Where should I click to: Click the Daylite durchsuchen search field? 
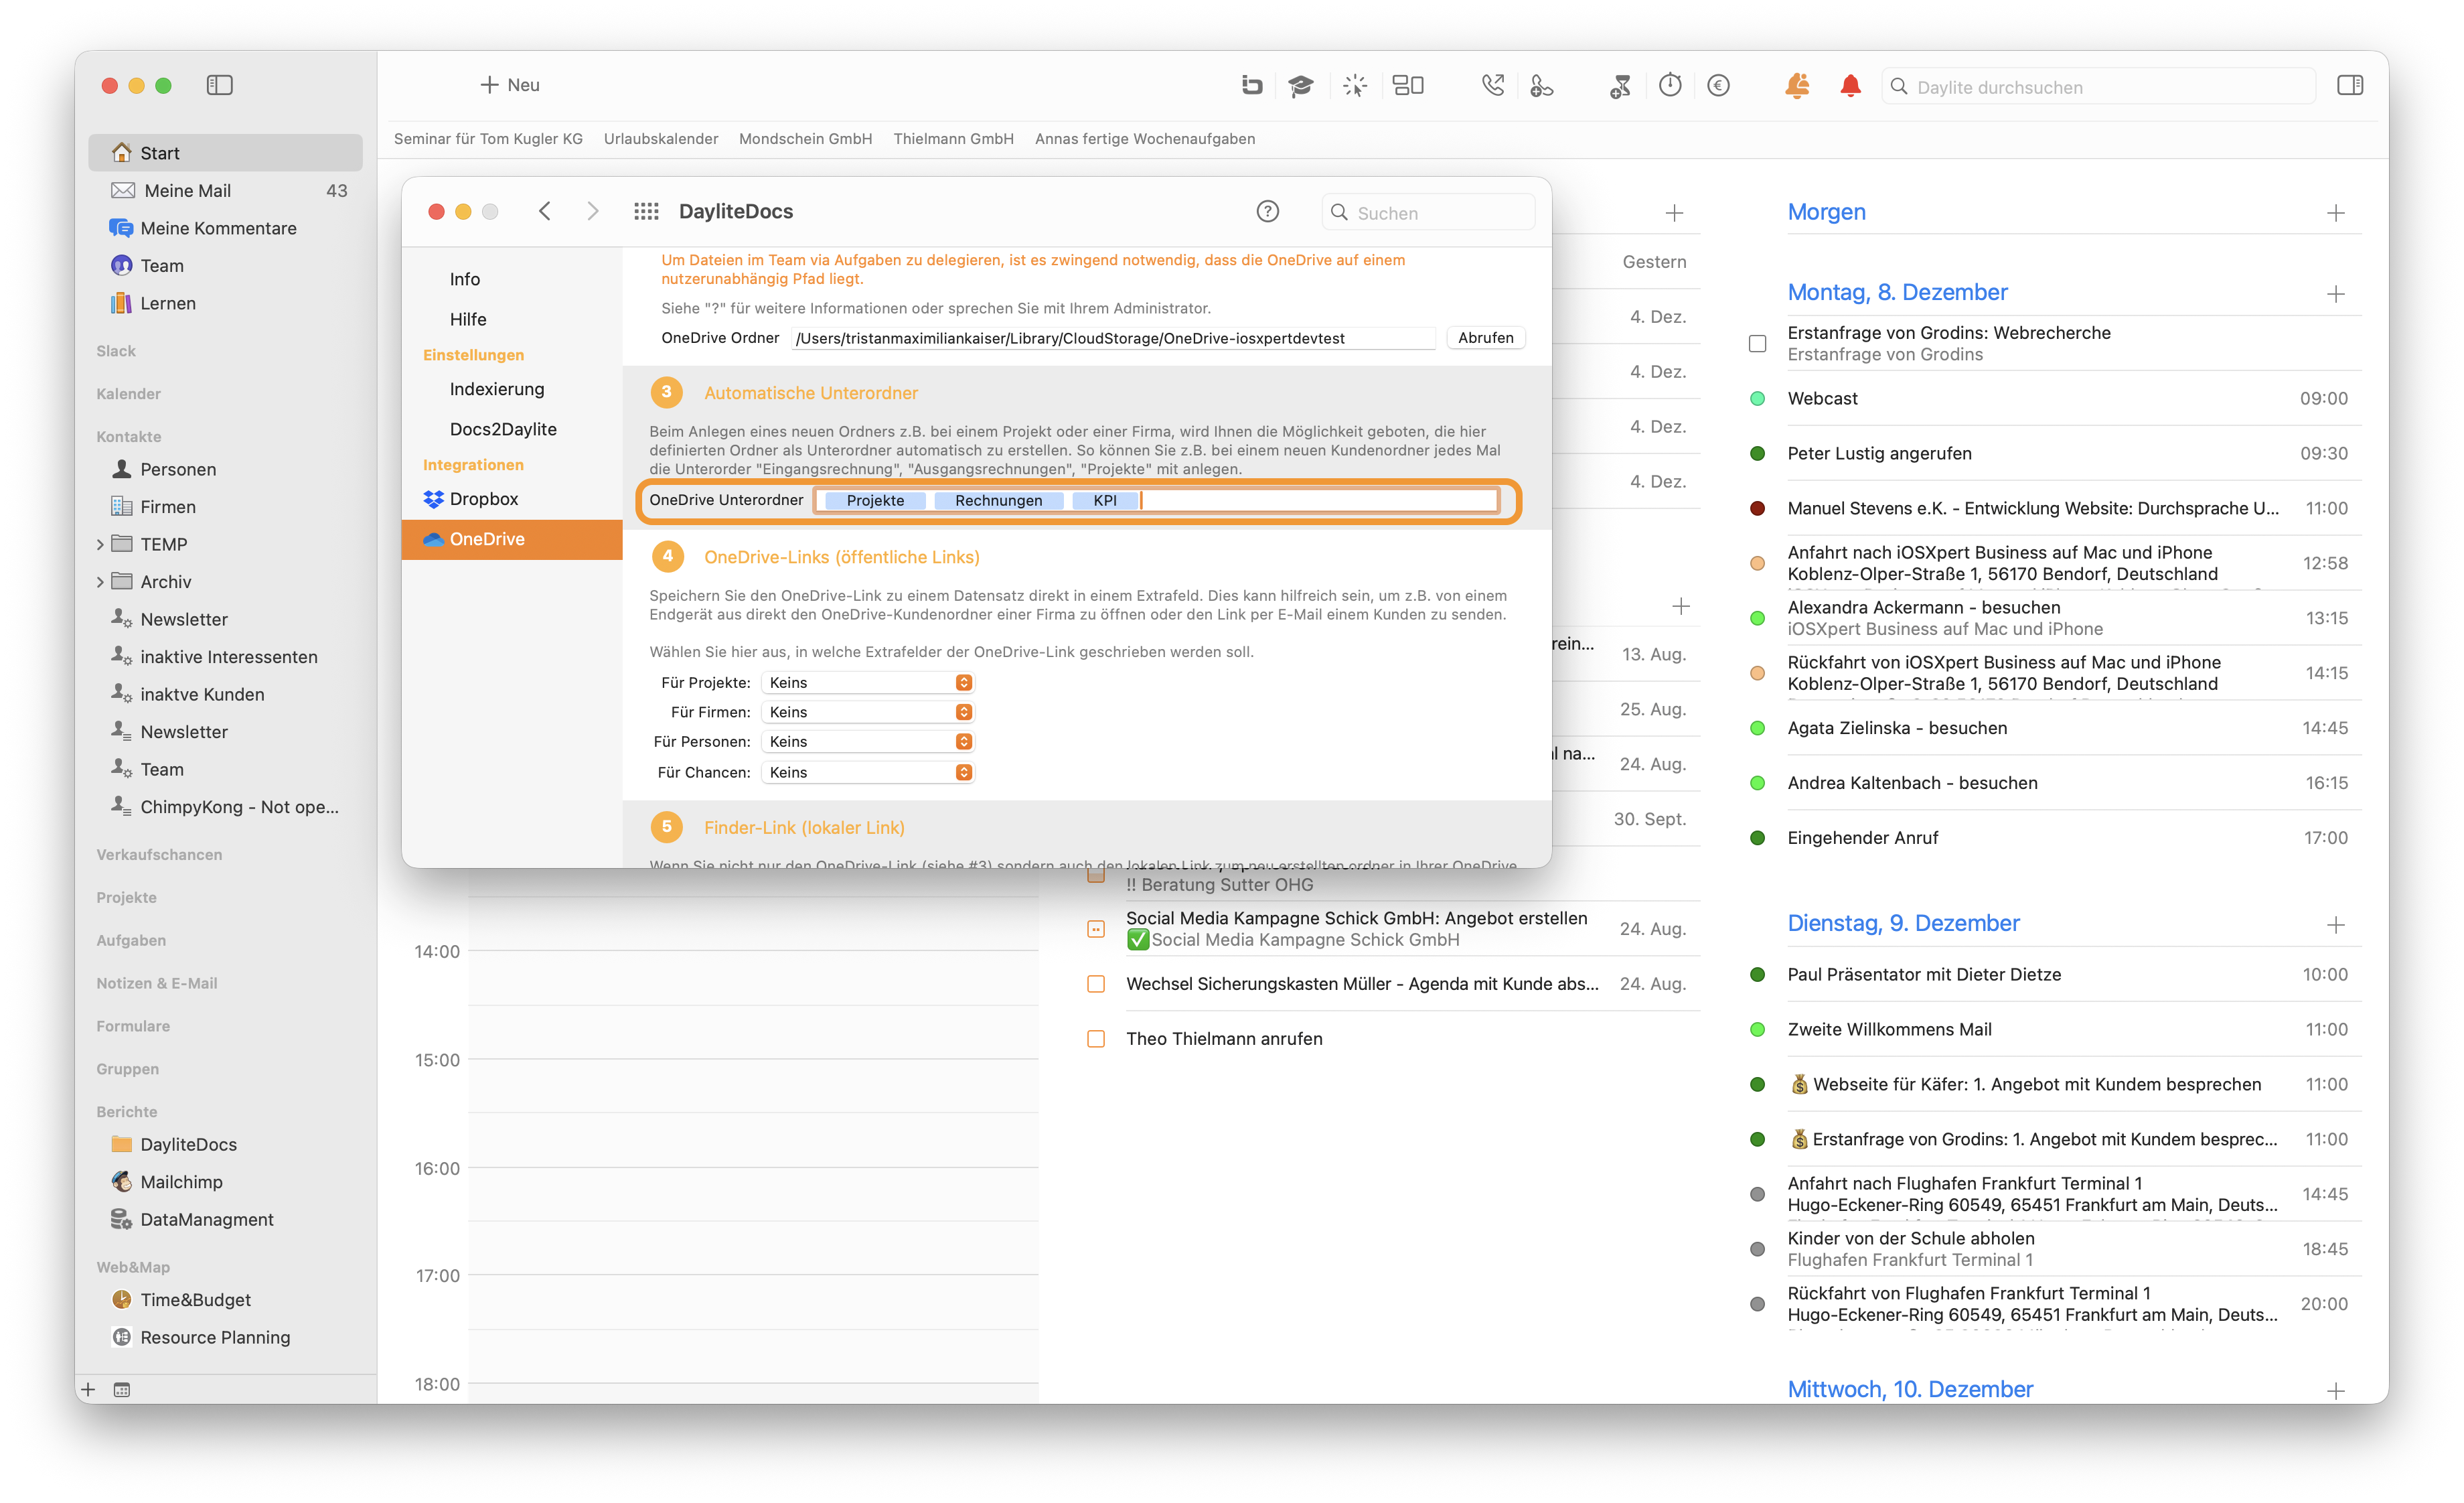click(2098, 86)
